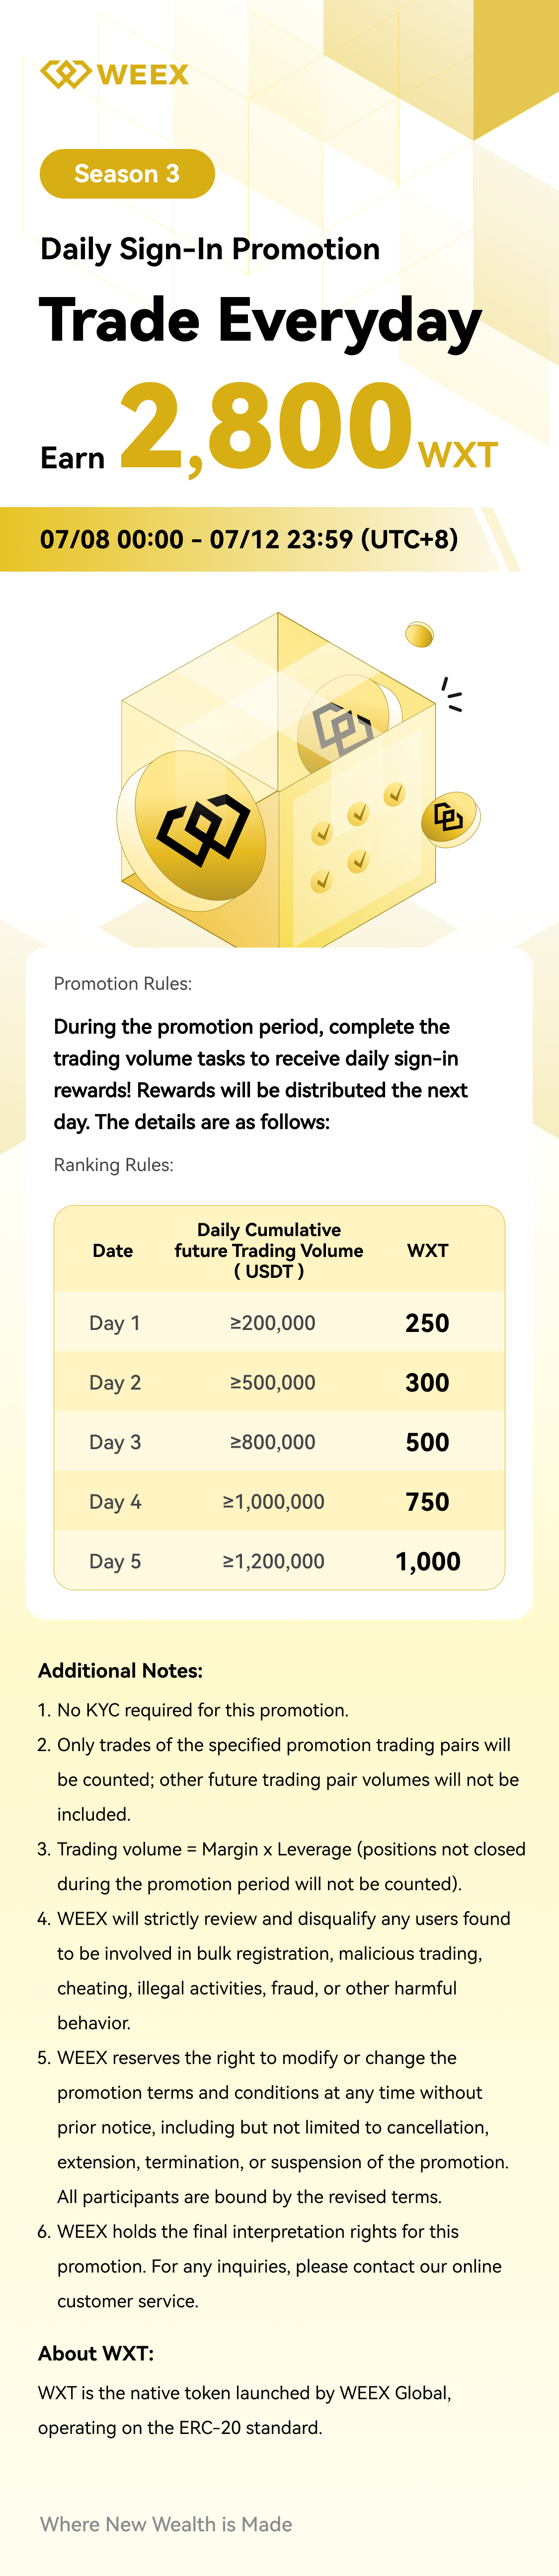Click the faded WEEX coin inside the cube
Image resolution: width=559 pixels, height=2576 pixels.
click(342, 726)
